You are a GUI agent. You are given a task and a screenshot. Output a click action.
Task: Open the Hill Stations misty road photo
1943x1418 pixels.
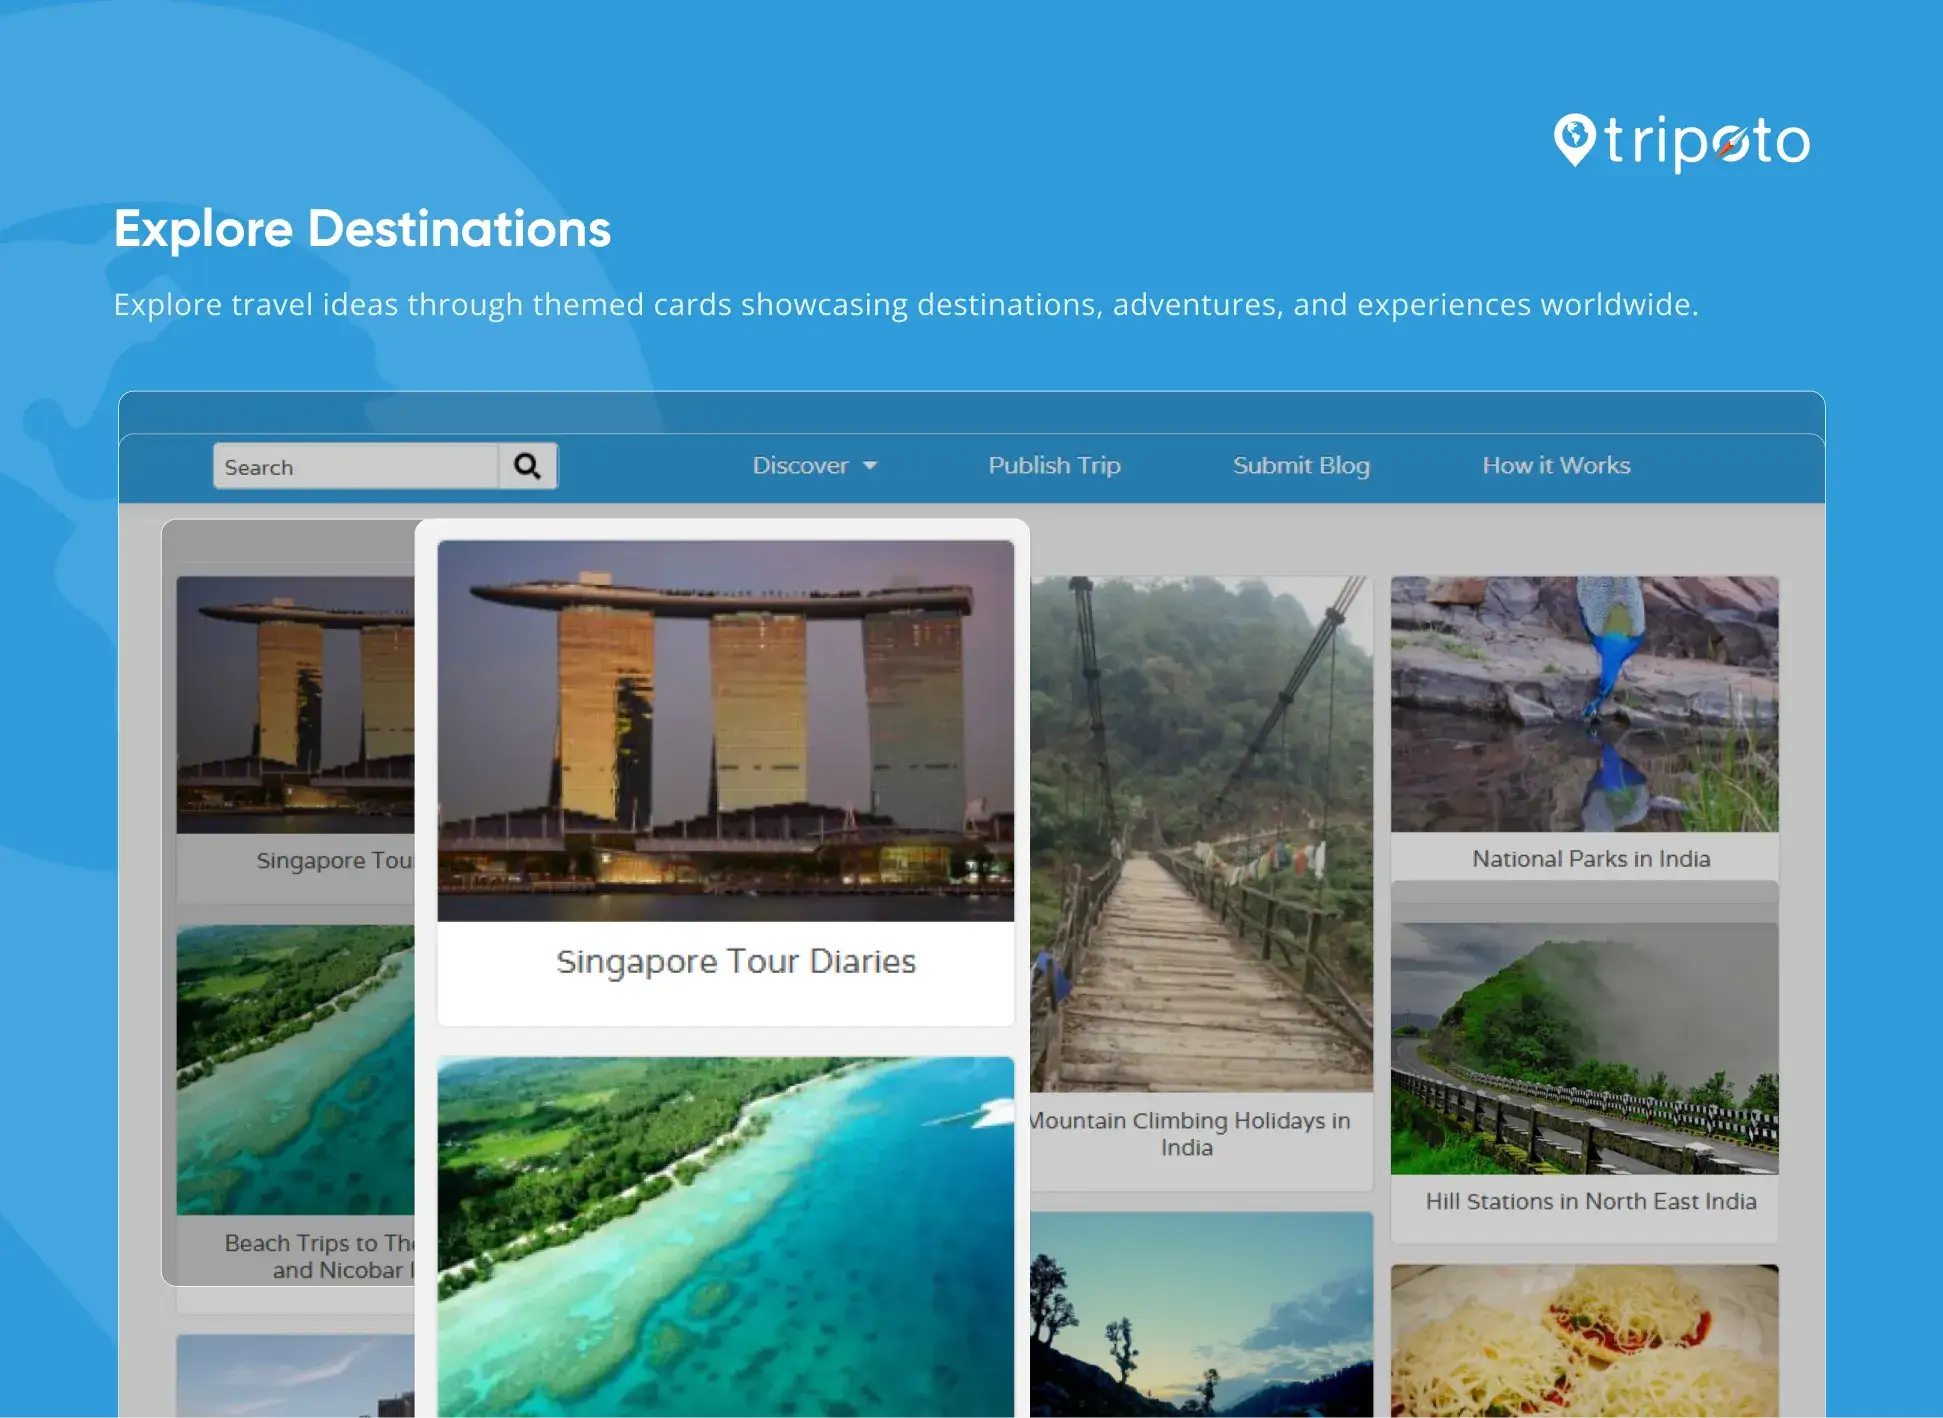[1584, 1049]
